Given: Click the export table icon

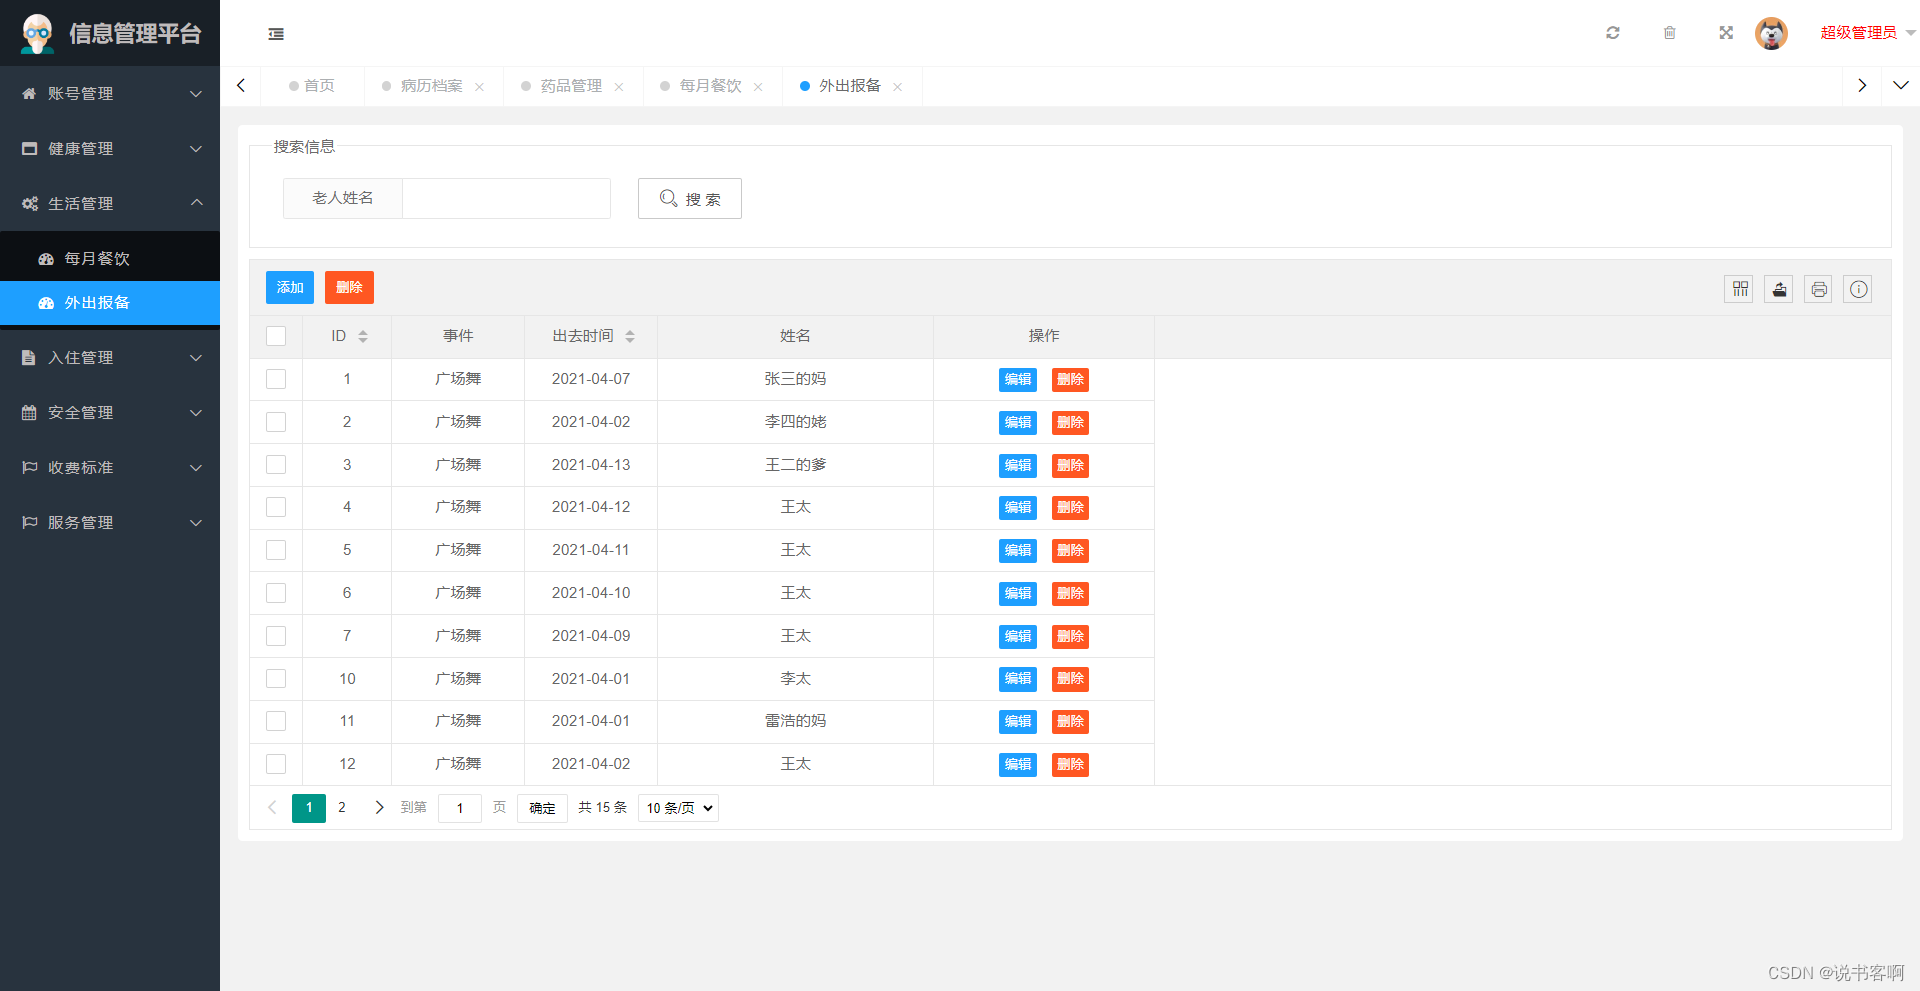Looking at the screenshot, I should (1779, 289).
